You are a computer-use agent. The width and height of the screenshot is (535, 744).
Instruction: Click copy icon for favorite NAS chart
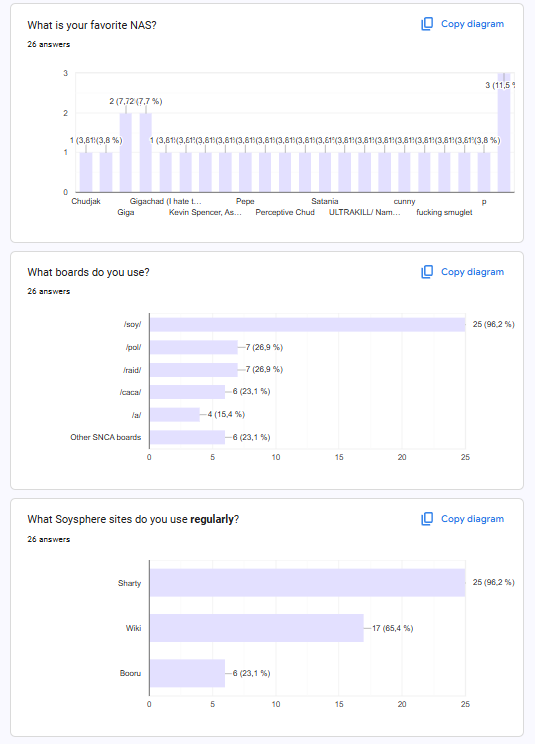(x=427, y=24)
